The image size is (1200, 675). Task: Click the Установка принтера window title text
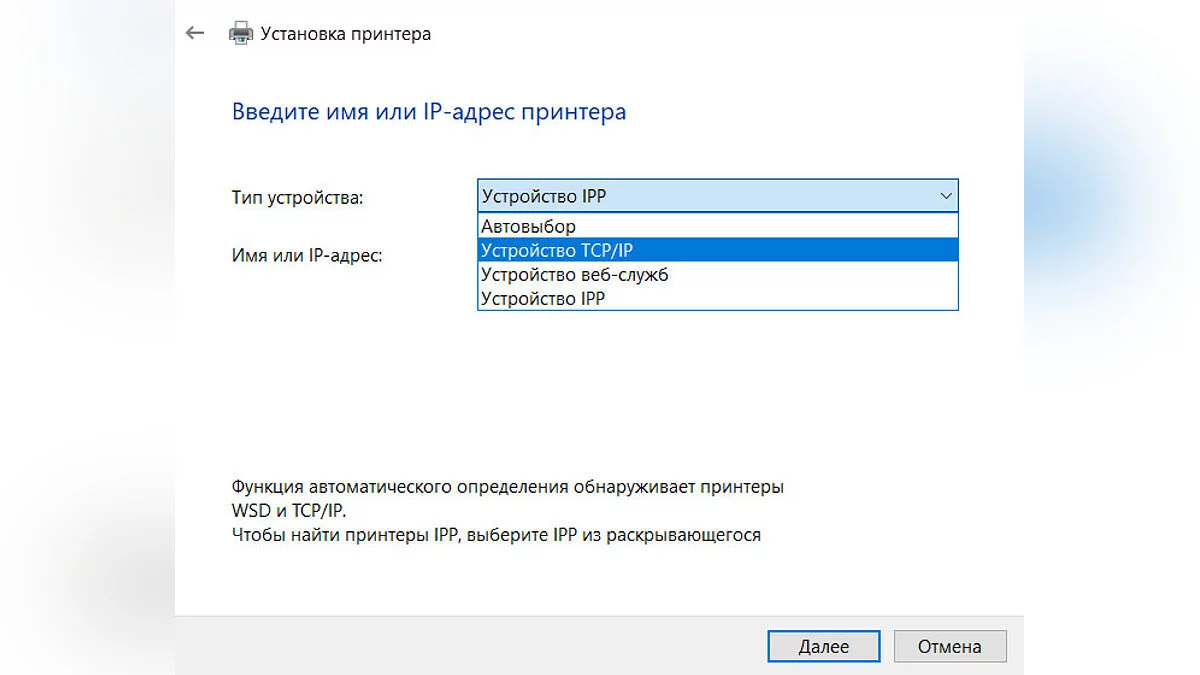(x=346, y=34)
